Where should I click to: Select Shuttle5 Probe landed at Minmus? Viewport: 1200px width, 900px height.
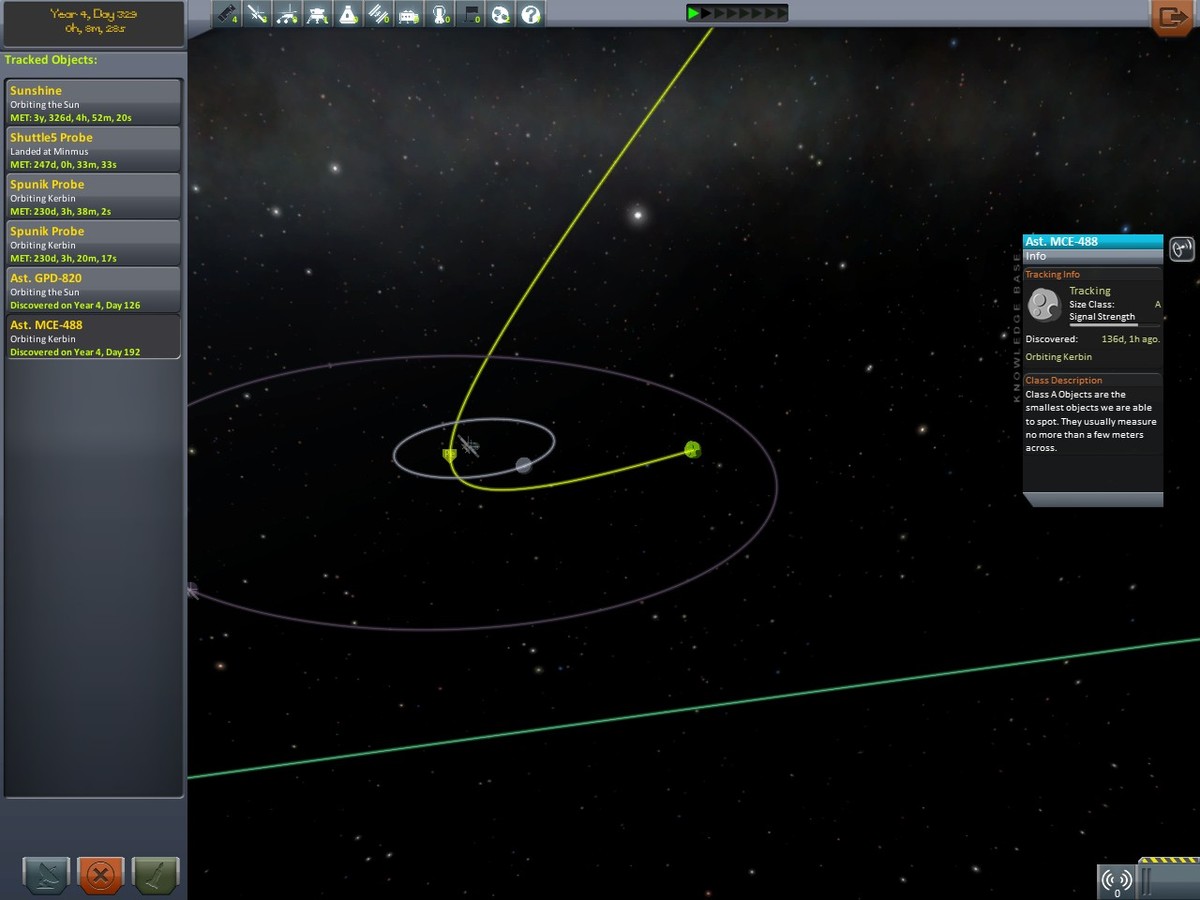(94, 150)
